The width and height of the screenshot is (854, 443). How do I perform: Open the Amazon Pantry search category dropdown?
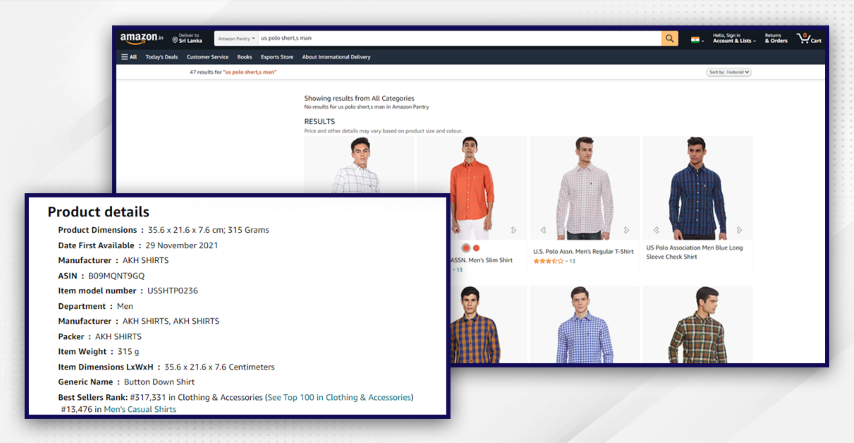pyautogui.click(x=236, y=39)
